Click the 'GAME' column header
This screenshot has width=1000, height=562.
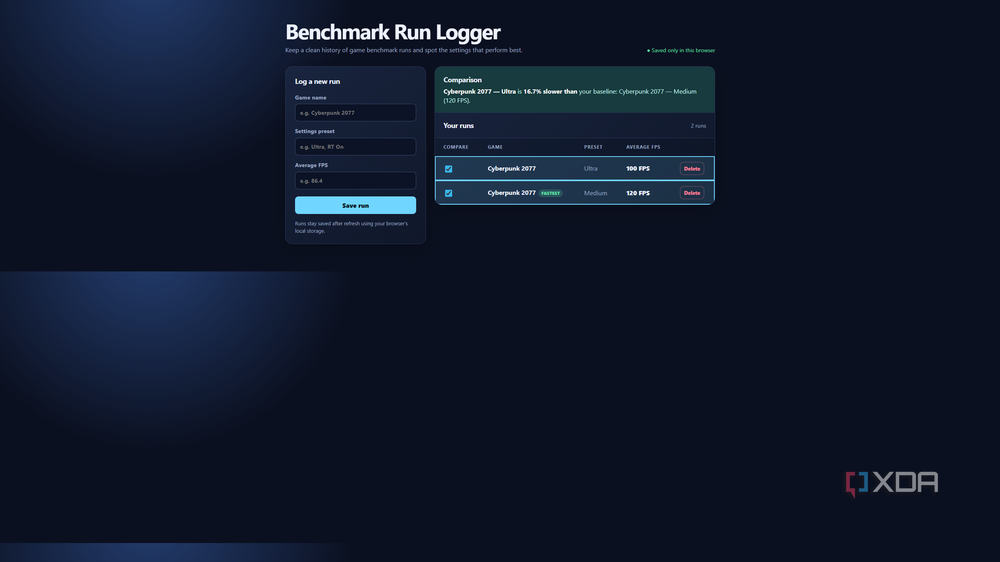point(495,147)
